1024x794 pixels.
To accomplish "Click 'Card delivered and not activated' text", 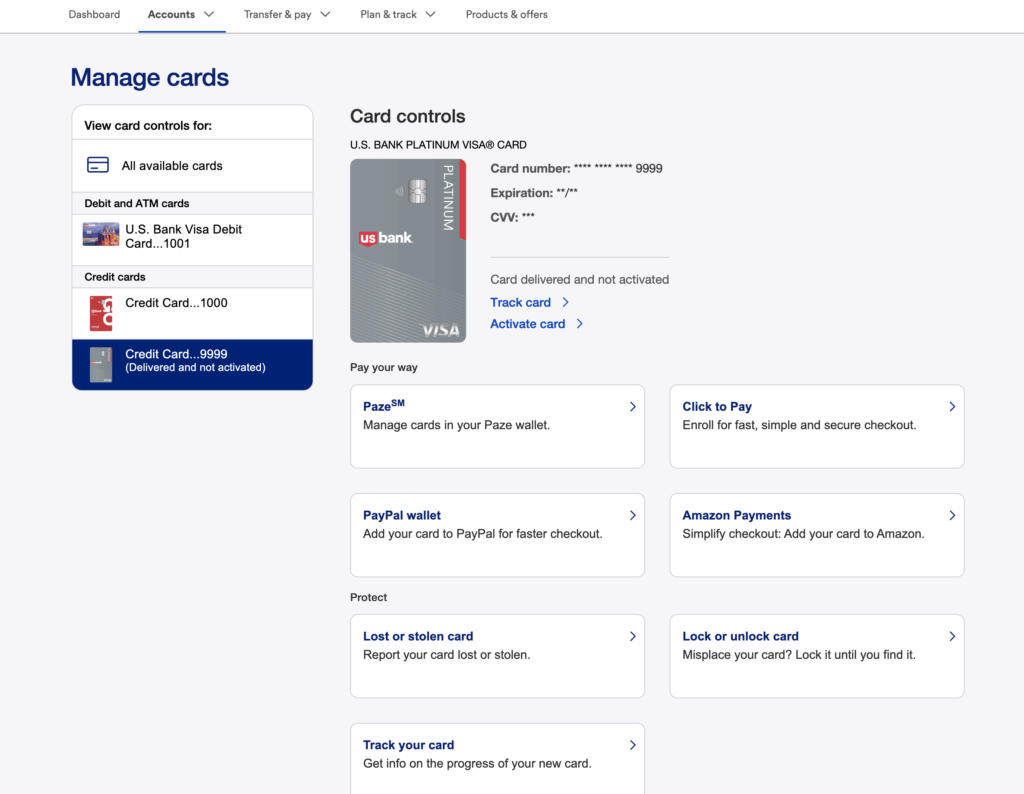I will click(x=580, y=279).
